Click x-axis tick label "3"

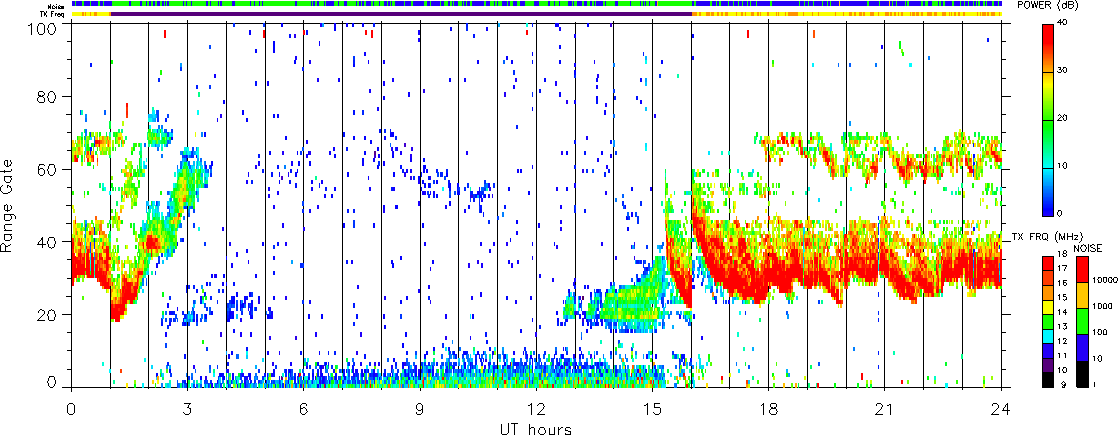(x=187, y=409)
